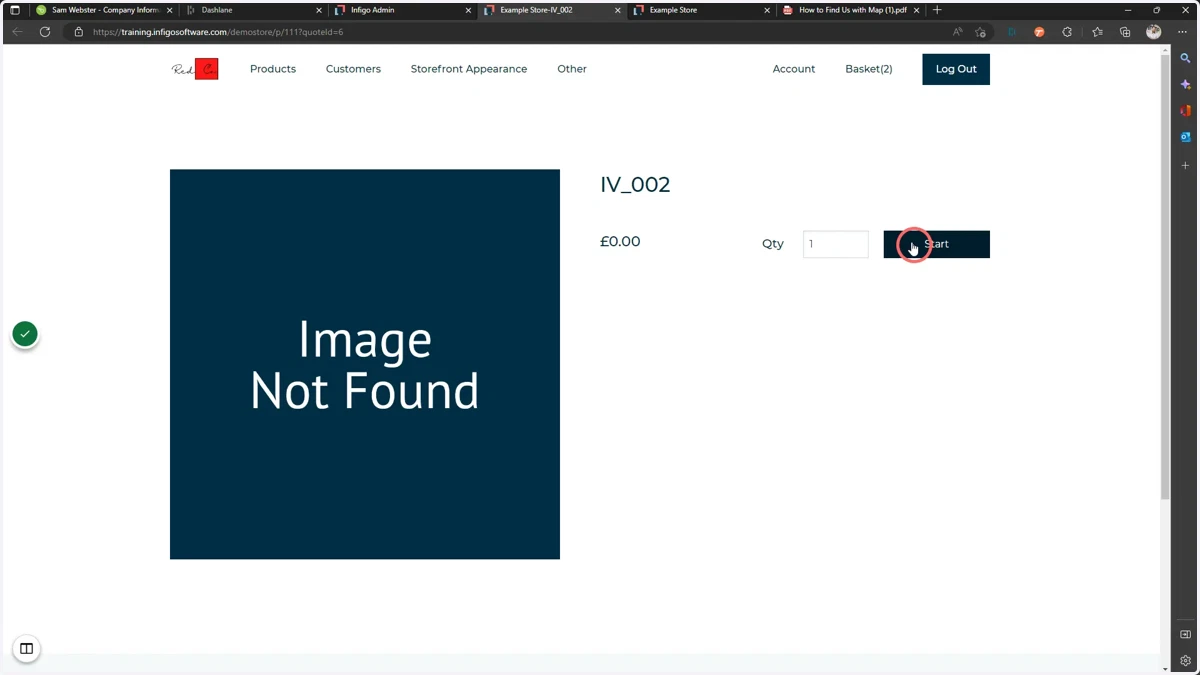The height and width of the screenshot is (675, 1200).
Task: Open the sidebar settings gear icon
Action: tap(1186, 660)
